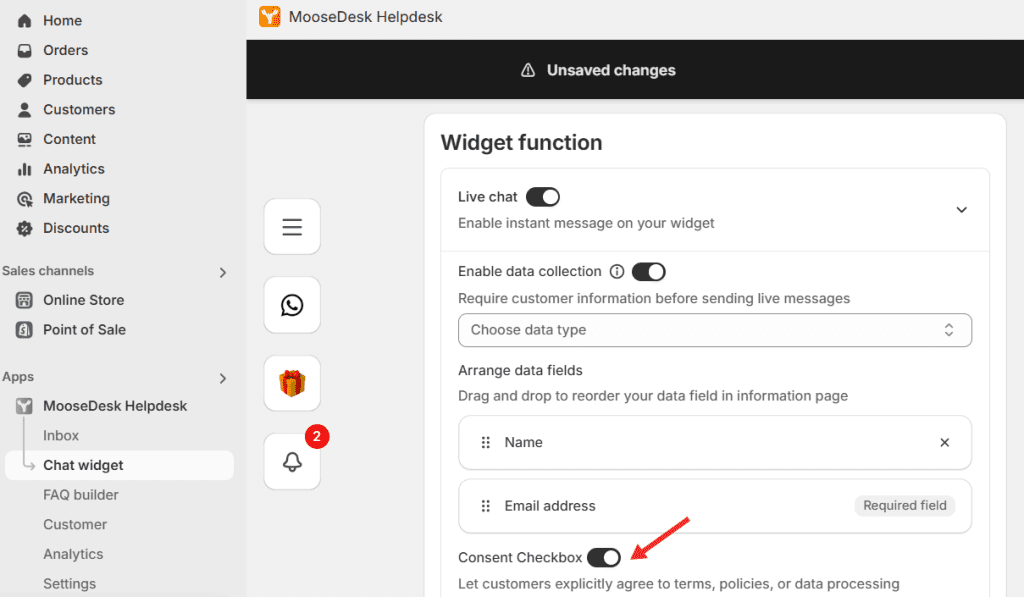Open the gift box icon button
Image resolution: width=1024 pixels, height=597 pixels.
point(292,383)
